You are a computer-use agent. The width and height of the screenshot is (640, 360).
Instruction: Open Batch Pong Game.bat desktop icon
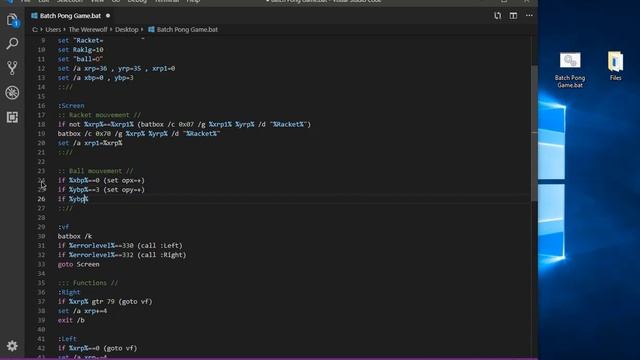click(x=570, y=70)
